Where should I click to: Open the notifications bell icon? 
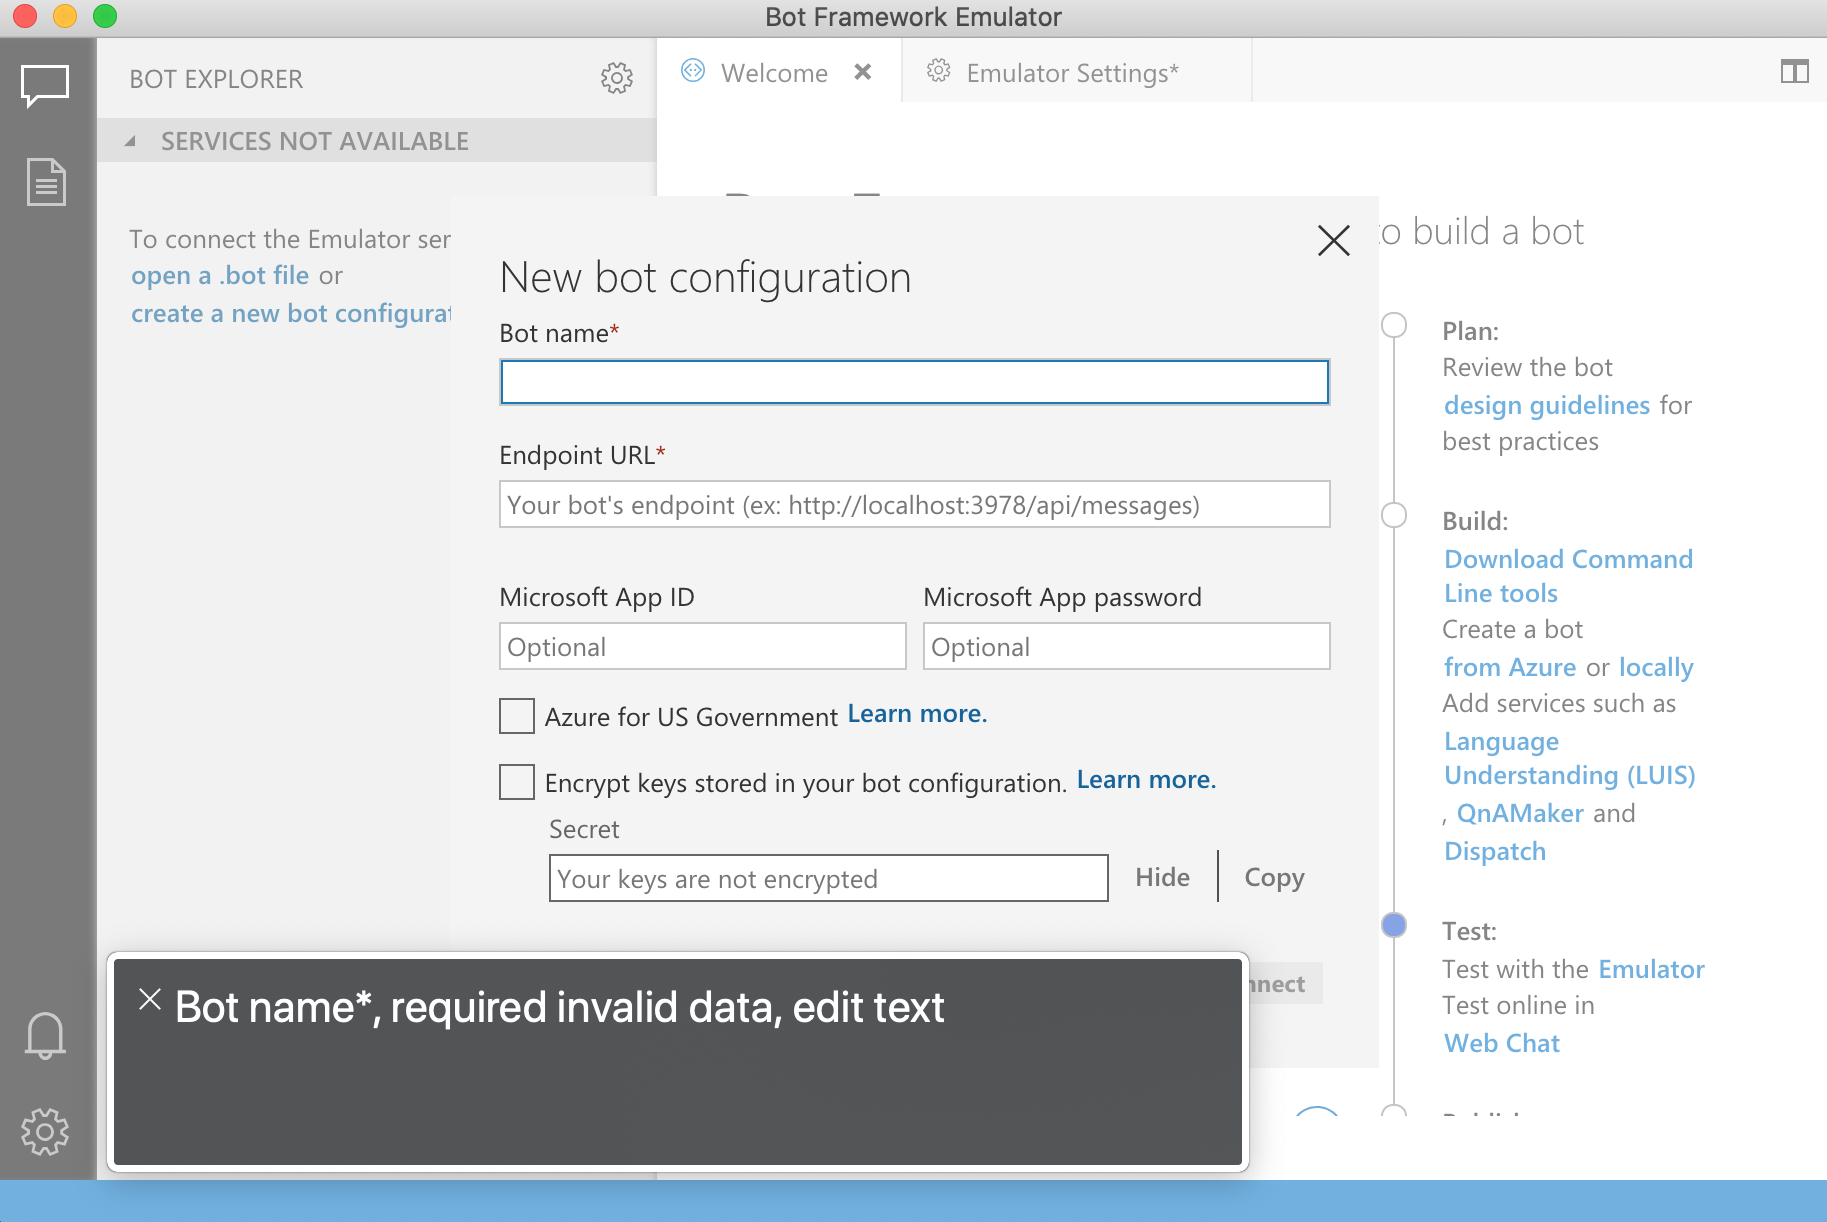45,1035
